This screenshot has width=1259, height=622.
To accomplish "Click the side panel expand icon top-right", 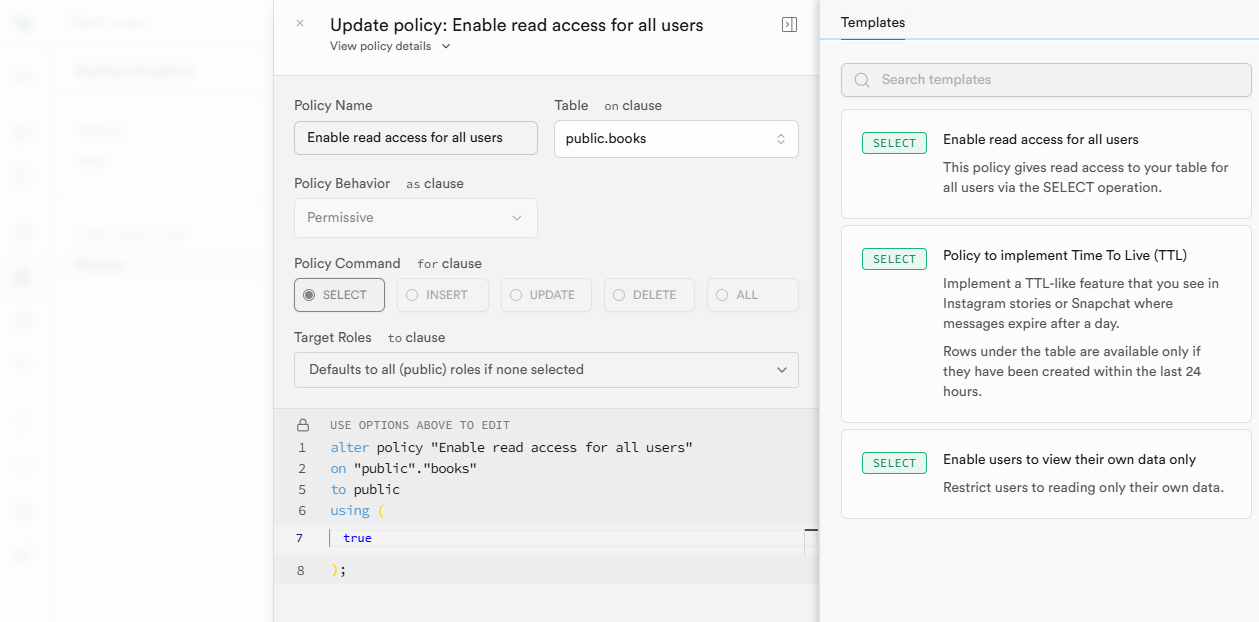I will point(789,24).
